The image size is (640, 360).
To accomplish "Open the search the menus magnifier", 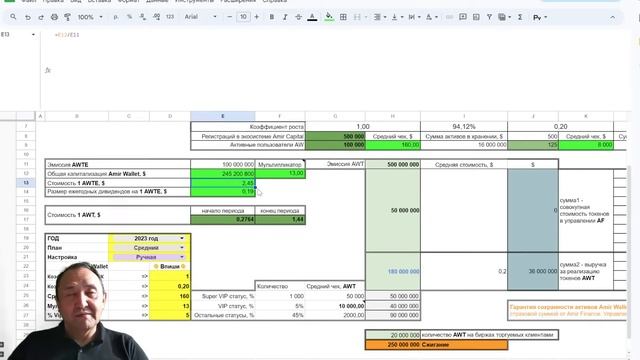I will tap(13, 17).
